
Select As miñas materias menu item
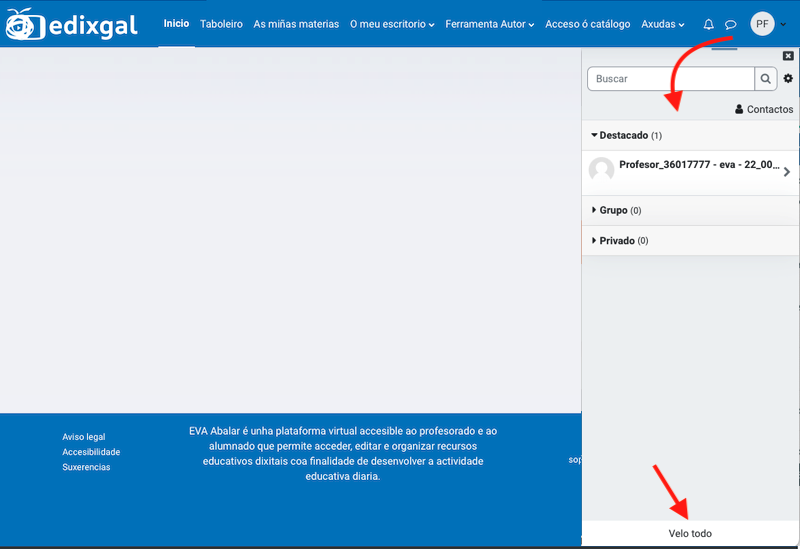coord(296,24)
